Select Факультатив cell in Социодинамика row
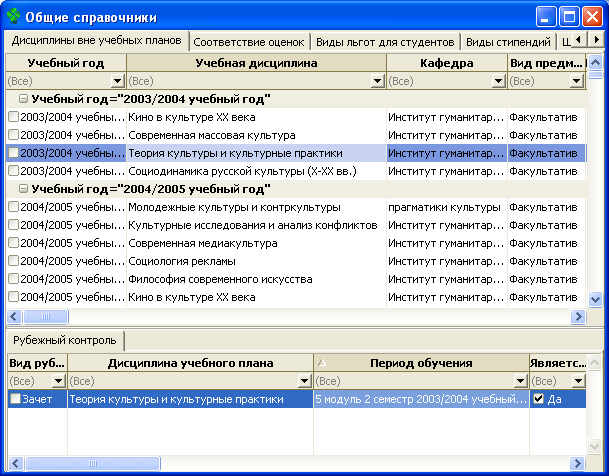The height and width of the screenshot is (476, 609). (x=546, y=171)
